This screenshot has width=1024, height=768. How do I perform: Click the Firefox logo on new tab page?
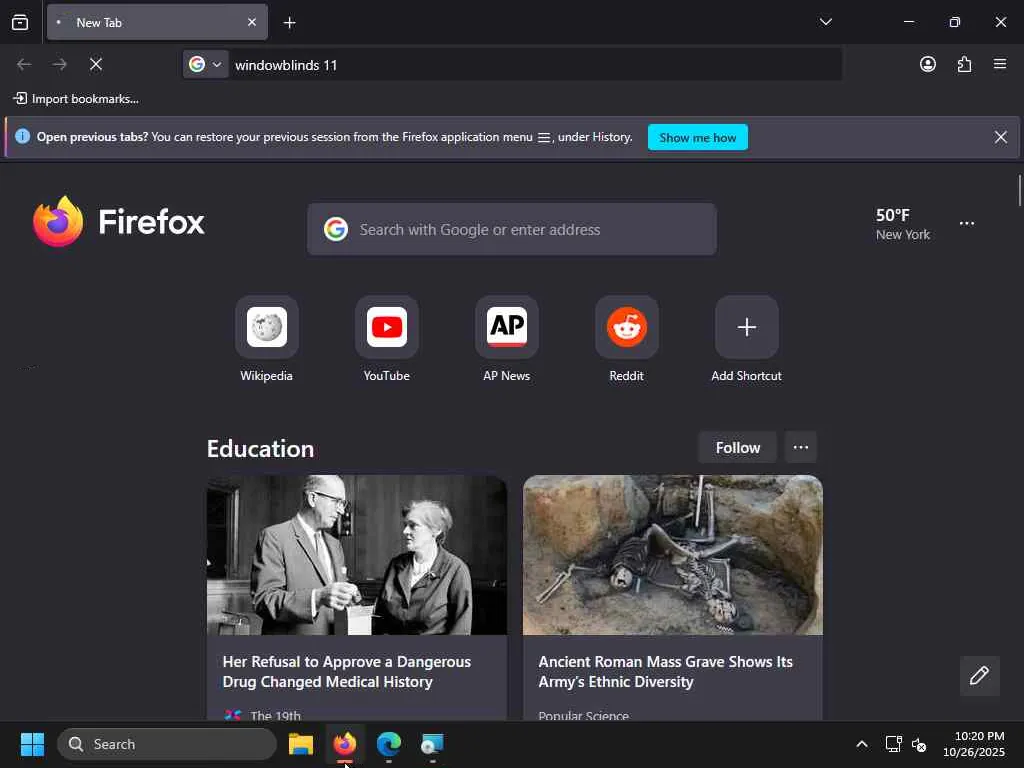click(x=119, y=221)
